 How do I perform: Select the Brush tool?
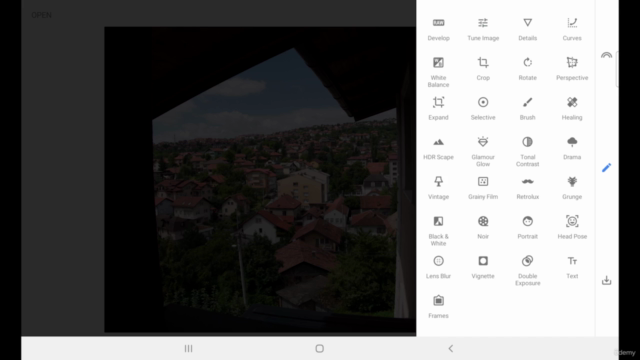point(527,109)
